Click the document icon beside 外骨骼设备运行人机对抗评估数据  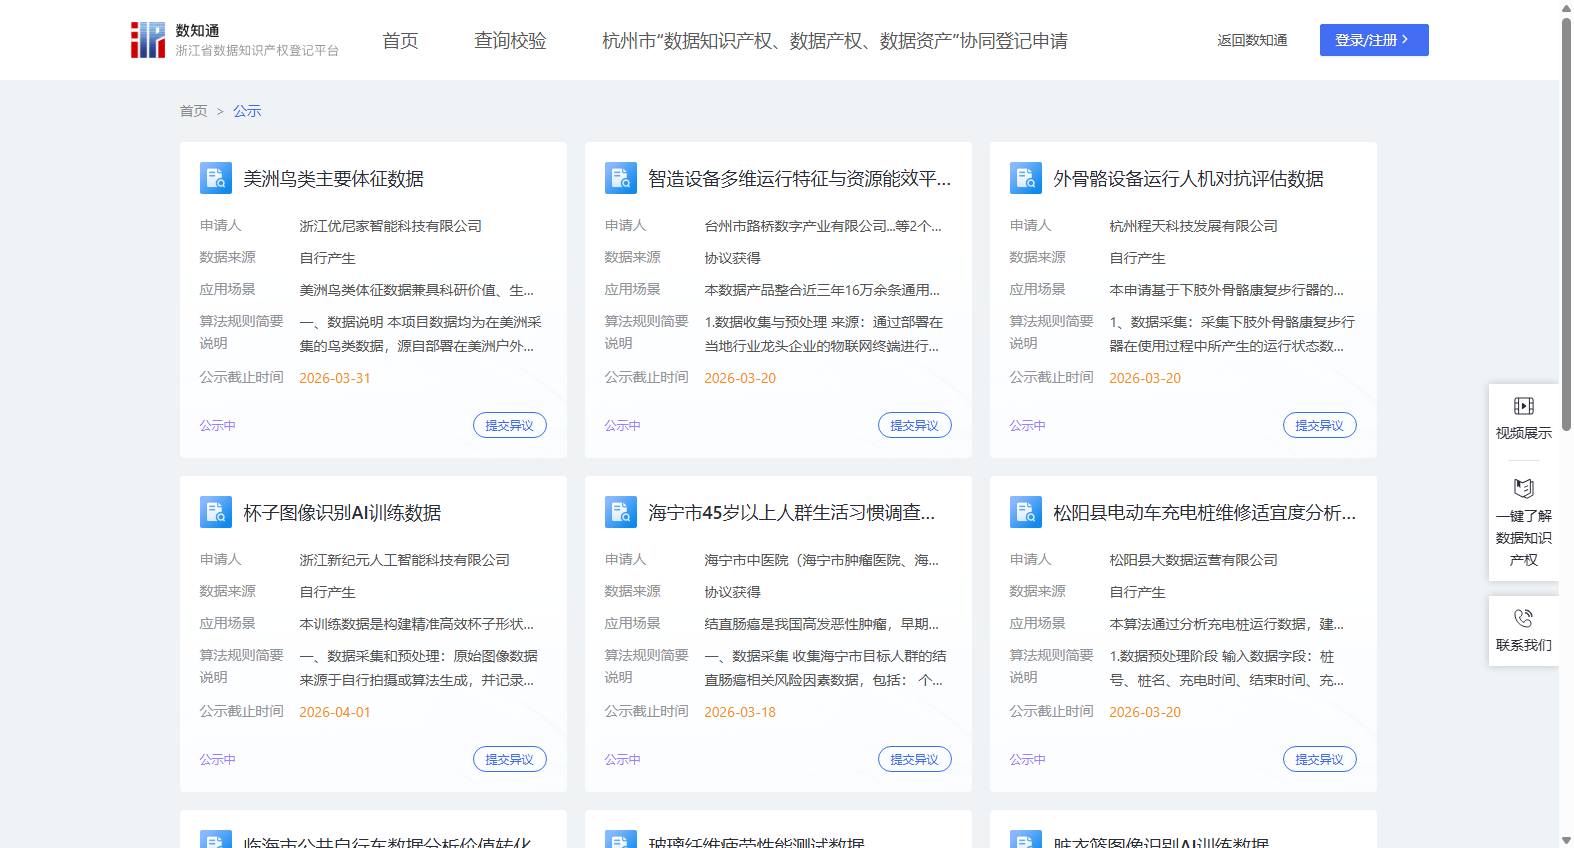coord(1026,178)
